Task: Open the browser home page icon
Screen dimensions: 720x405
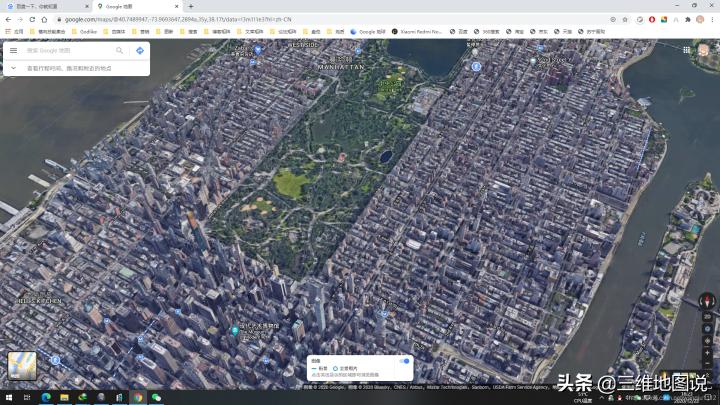Action: coord(44,19)
